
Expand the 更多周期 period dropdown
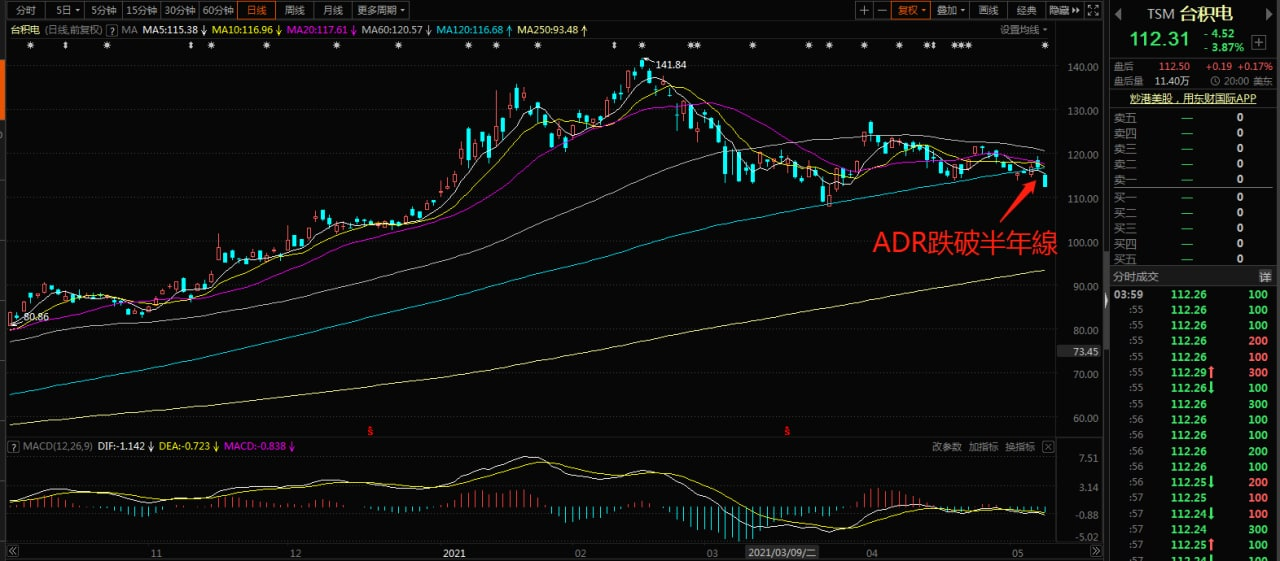point(381,10)
